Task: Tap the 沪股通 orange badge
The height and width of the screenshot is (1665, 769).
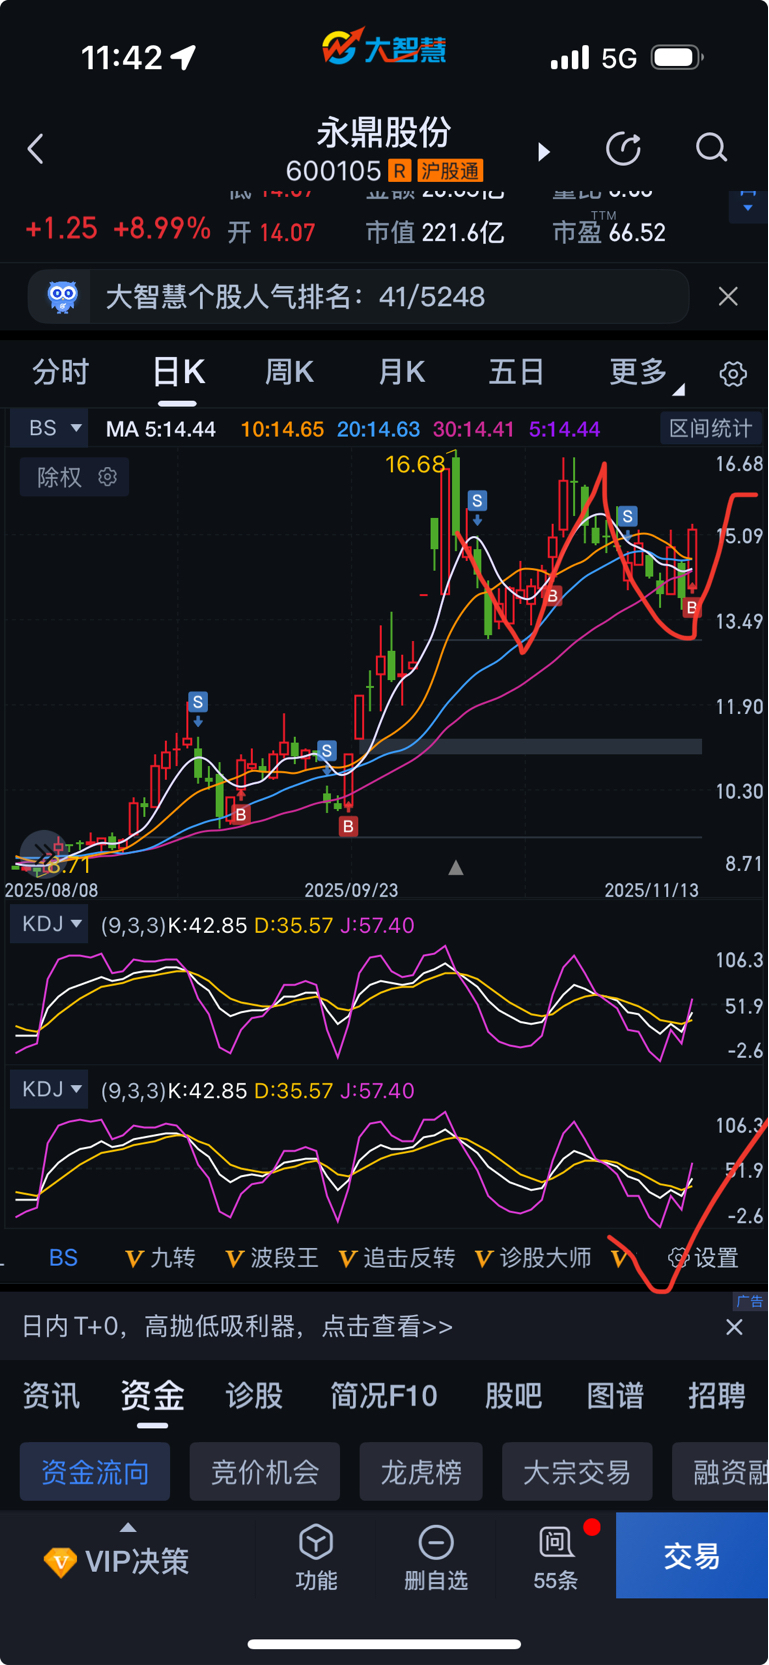Action: [450, 171]
